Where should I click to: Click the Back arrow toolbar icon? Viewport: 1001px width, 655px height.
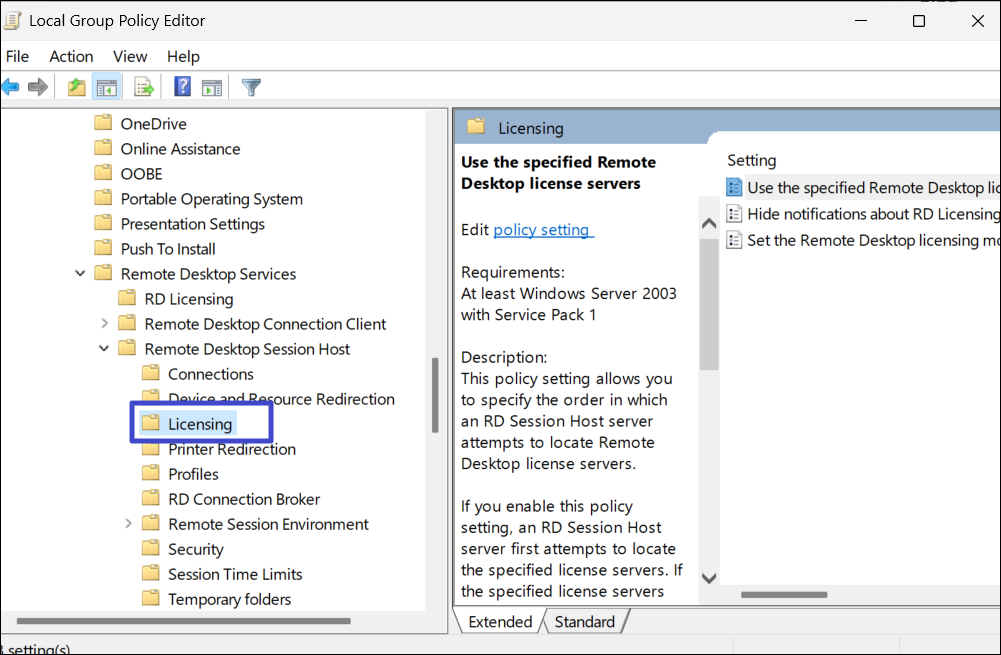click(x=10, y=88)
